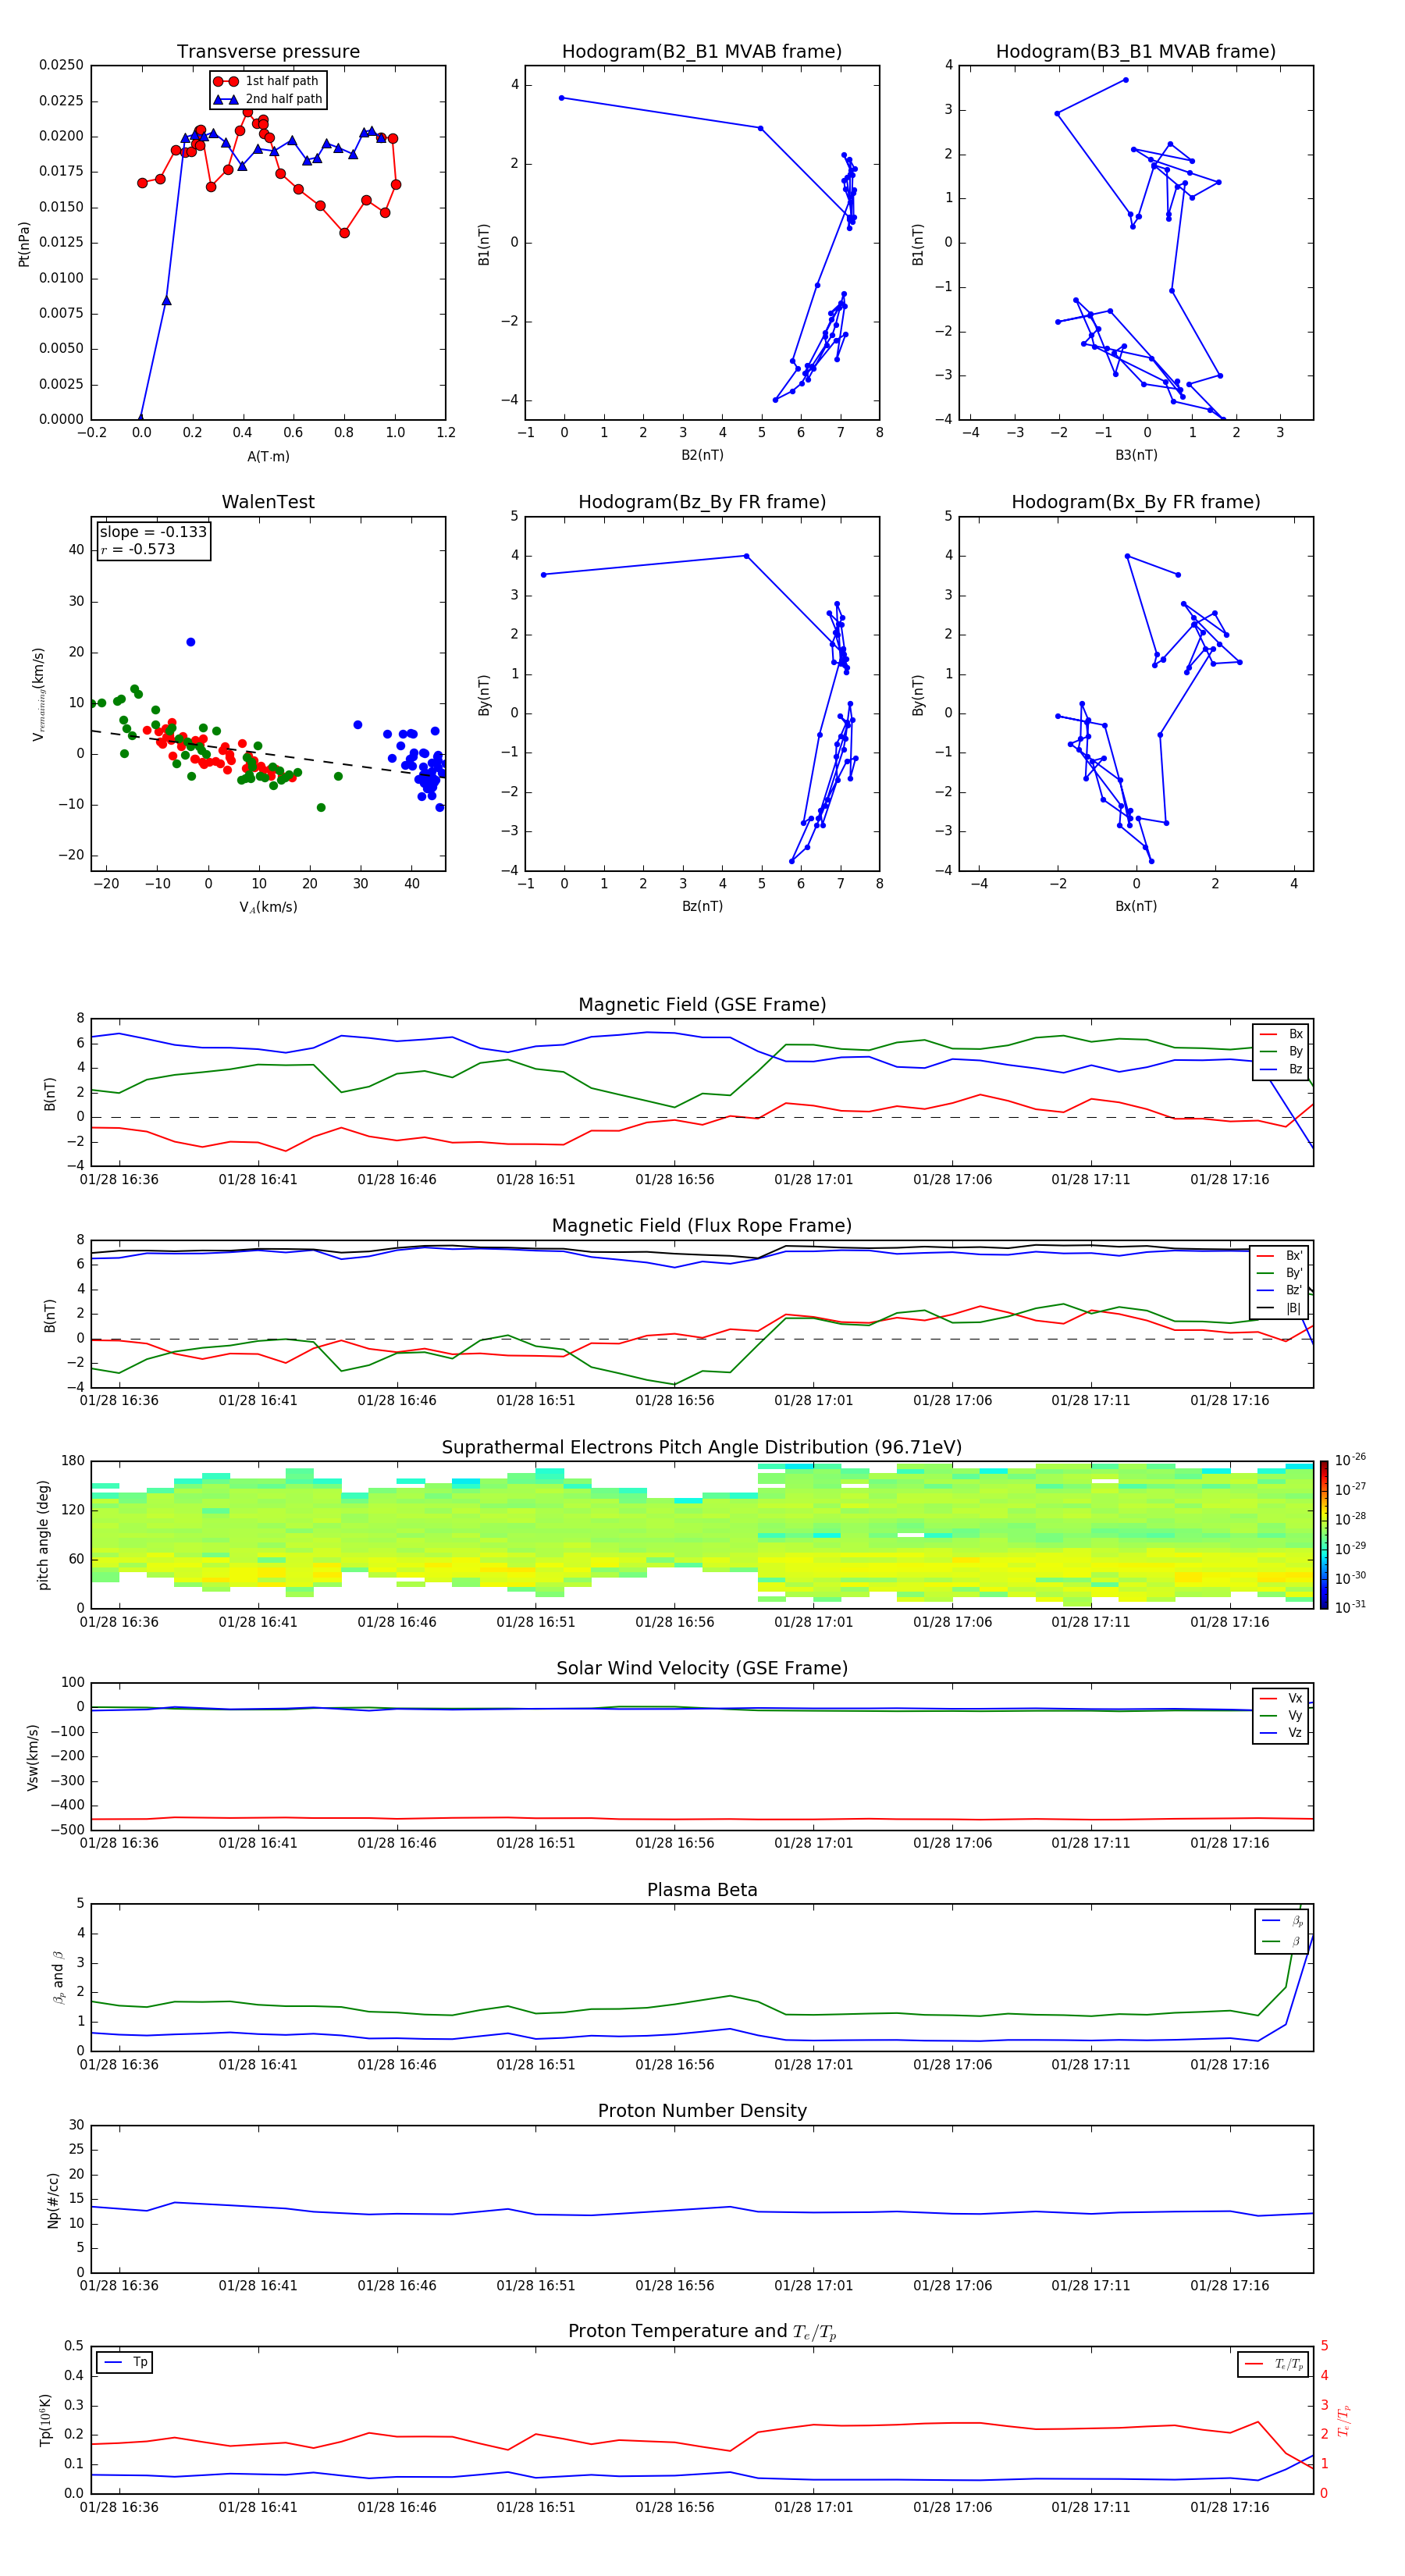Screen dimensions: 1405x2576
Task: Click the 'Hodogram(B2_B1 MVAB frame)' title
Action: pos(702,52)
